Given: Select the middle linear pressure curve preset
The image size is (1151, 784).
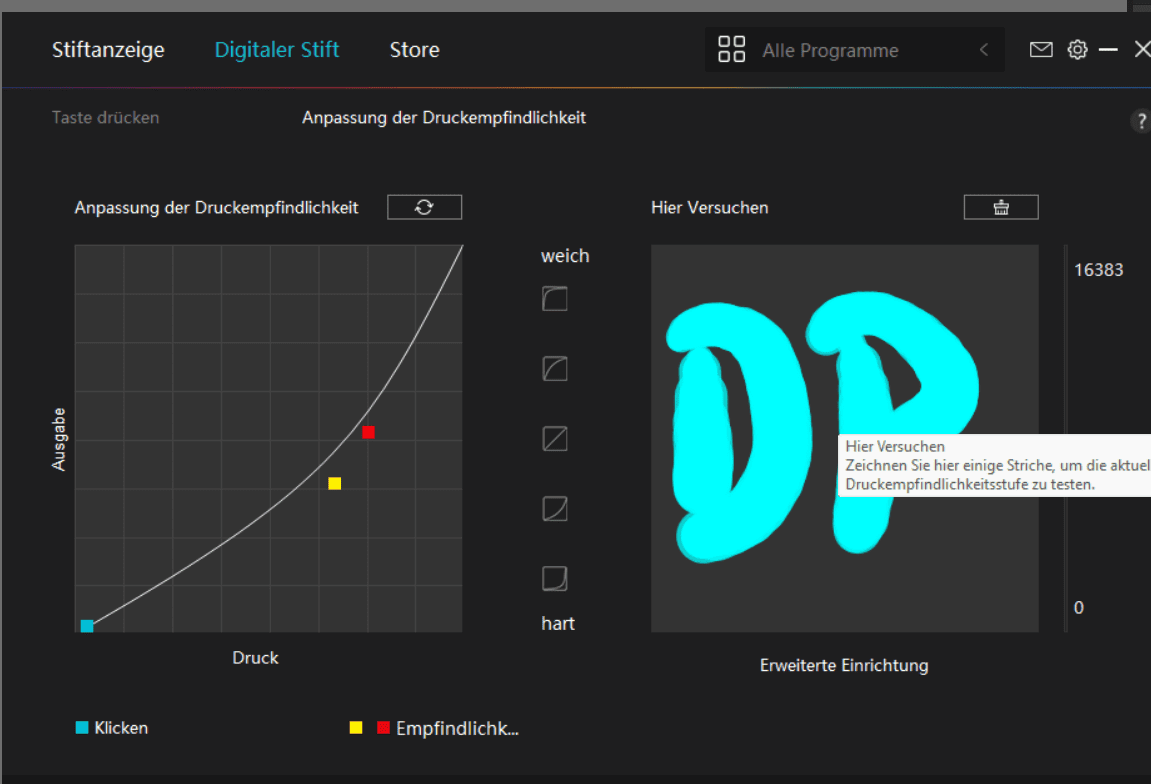Looking at the screenshot, I should [x=554, y=438].
